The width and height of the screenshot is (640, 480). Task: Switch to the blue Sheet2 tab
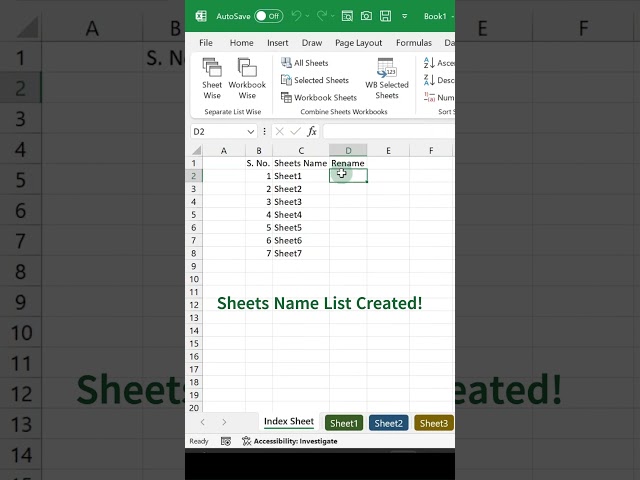click(389, 423)
